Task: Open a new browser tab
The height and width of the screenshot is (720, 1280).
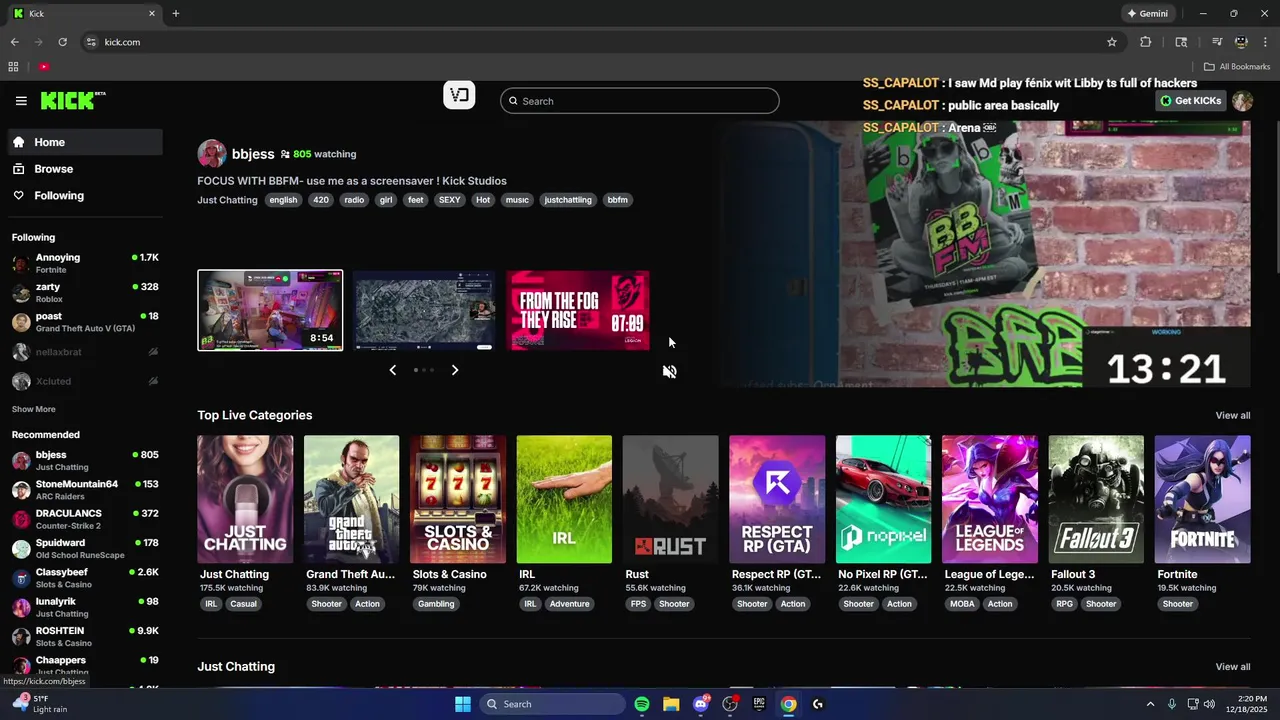Action: [x=176, y=14]
